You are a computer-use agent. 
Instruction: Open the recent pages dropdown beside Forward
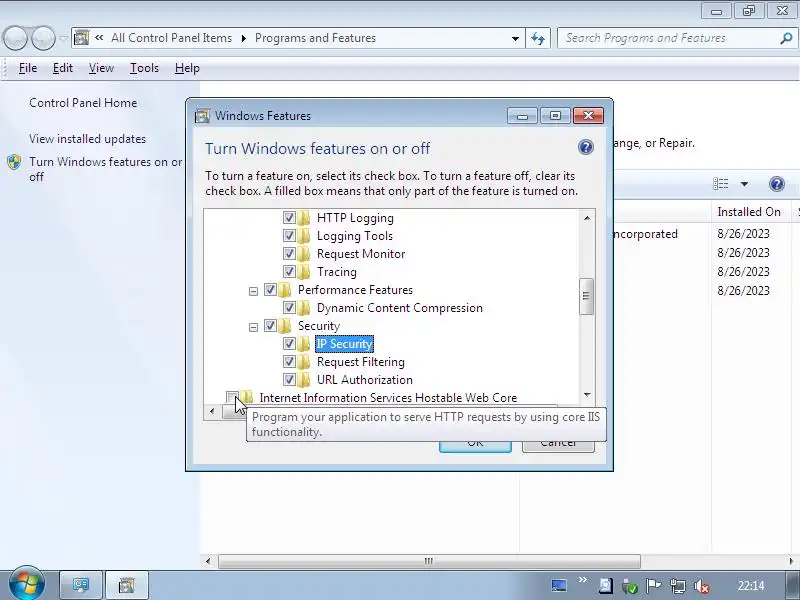[x=63, y=38]
